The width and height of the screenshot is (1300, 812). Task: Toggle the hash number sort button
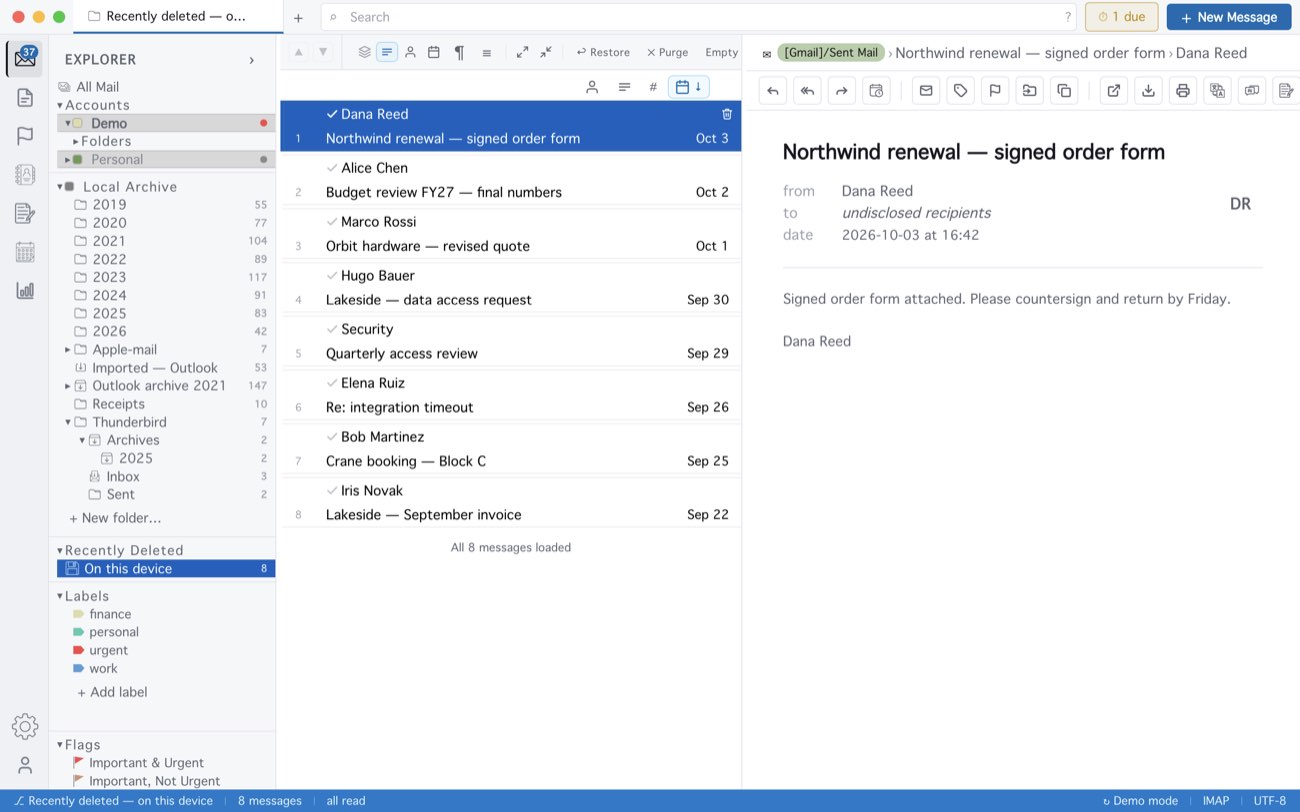point(653,87)
